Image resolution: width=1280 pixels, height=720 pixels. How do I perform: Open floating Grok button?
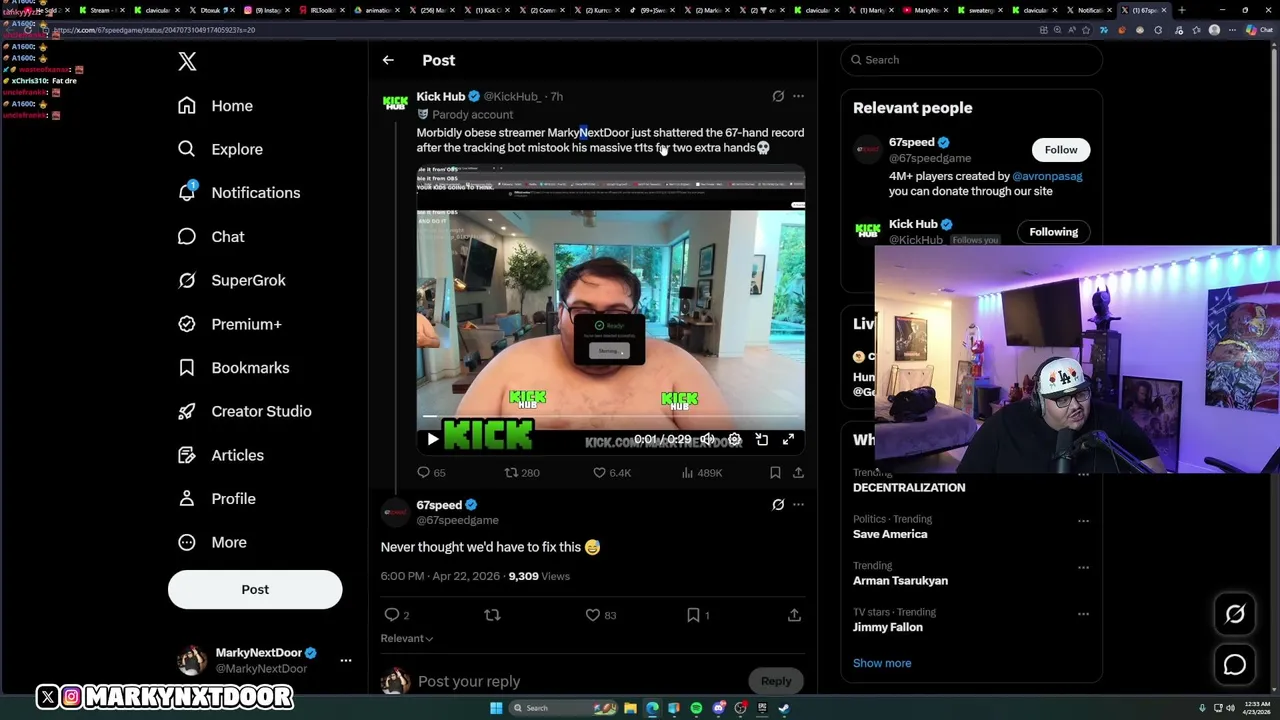[x=1235, y=615]
